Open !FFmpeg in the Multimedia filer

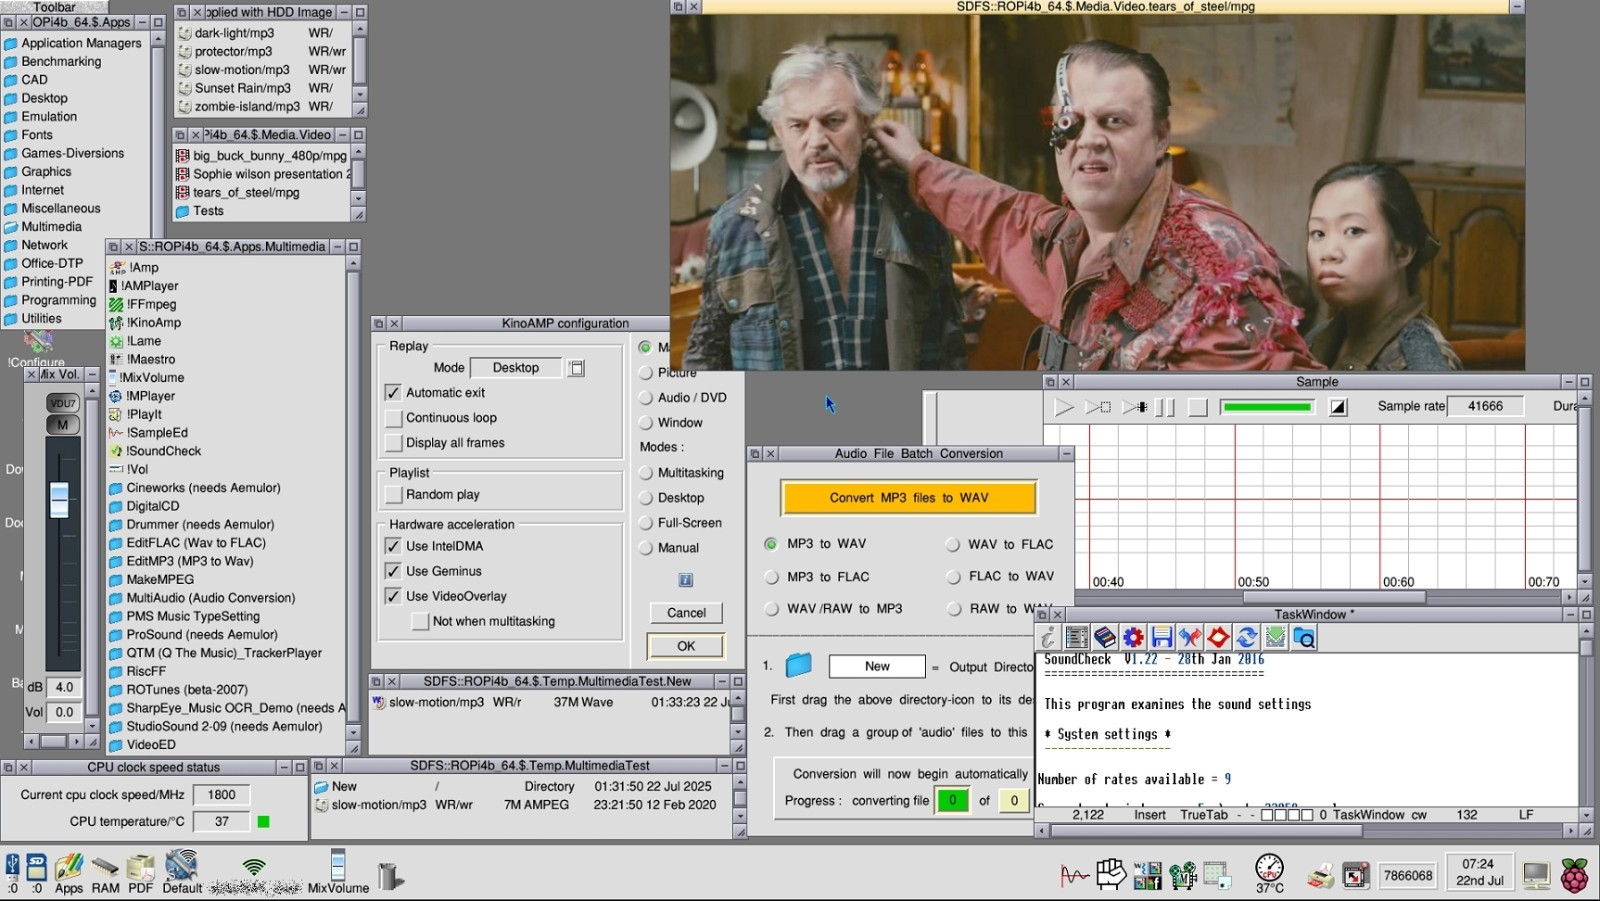[x=142, y=304]
